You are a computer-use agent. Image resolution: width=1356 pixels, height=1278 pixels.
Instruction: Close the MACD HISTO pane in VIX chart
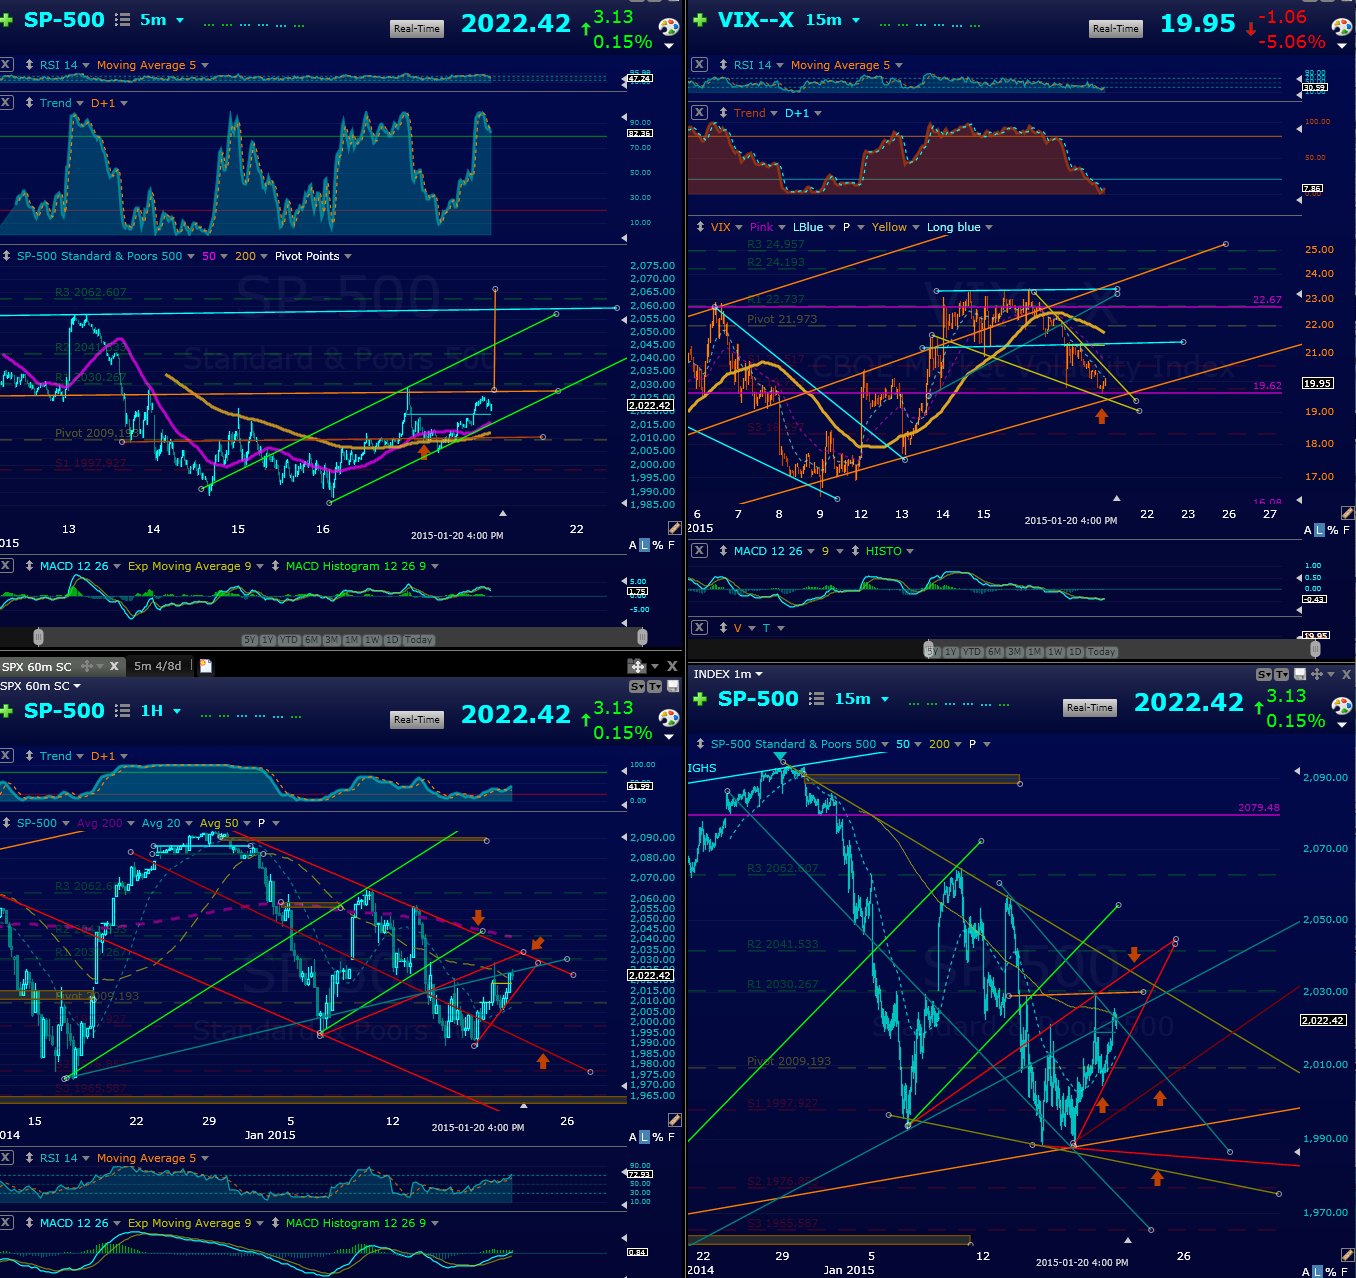(x=699, y=551)
